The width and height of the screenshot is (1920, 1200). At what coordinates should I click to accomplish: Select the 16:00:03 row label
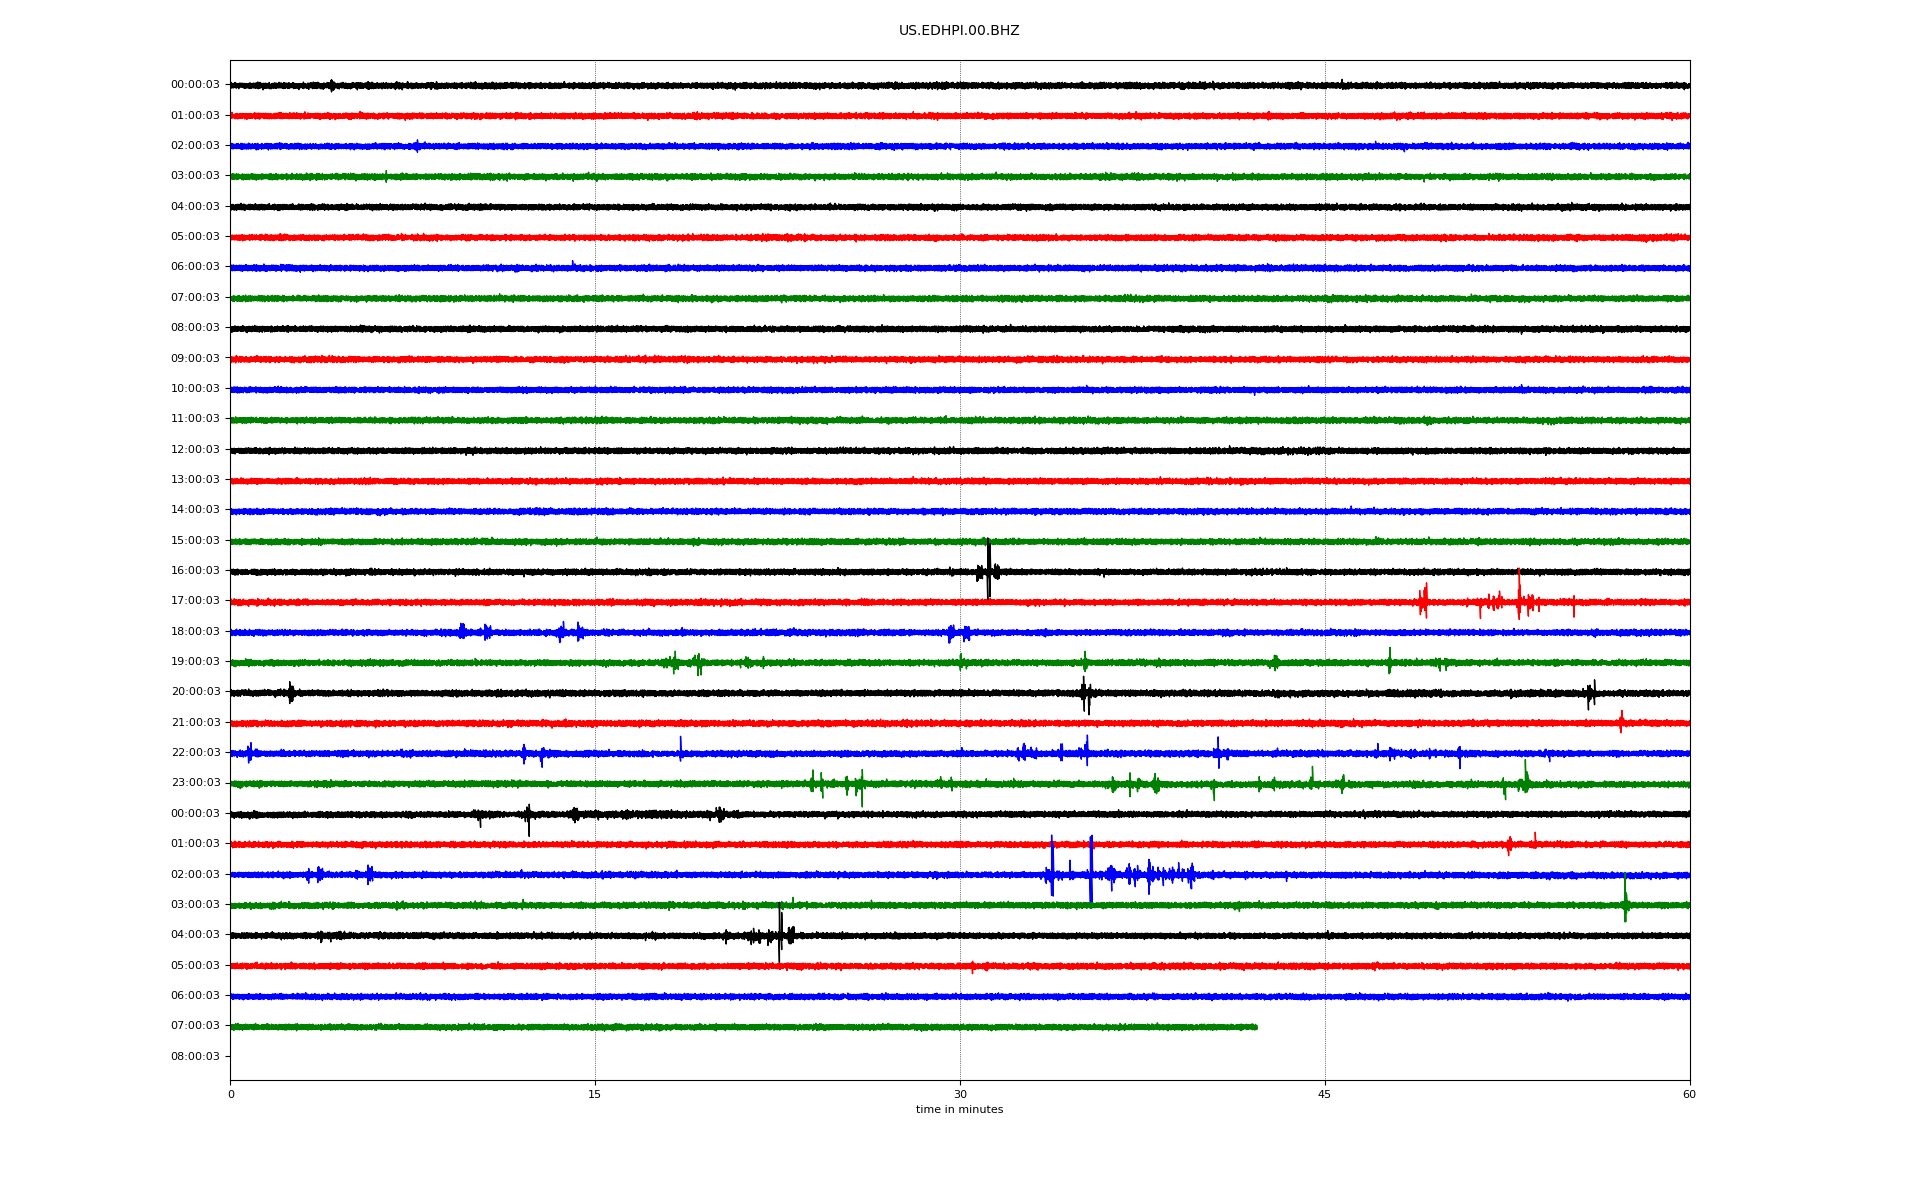[x=195, y=571]
